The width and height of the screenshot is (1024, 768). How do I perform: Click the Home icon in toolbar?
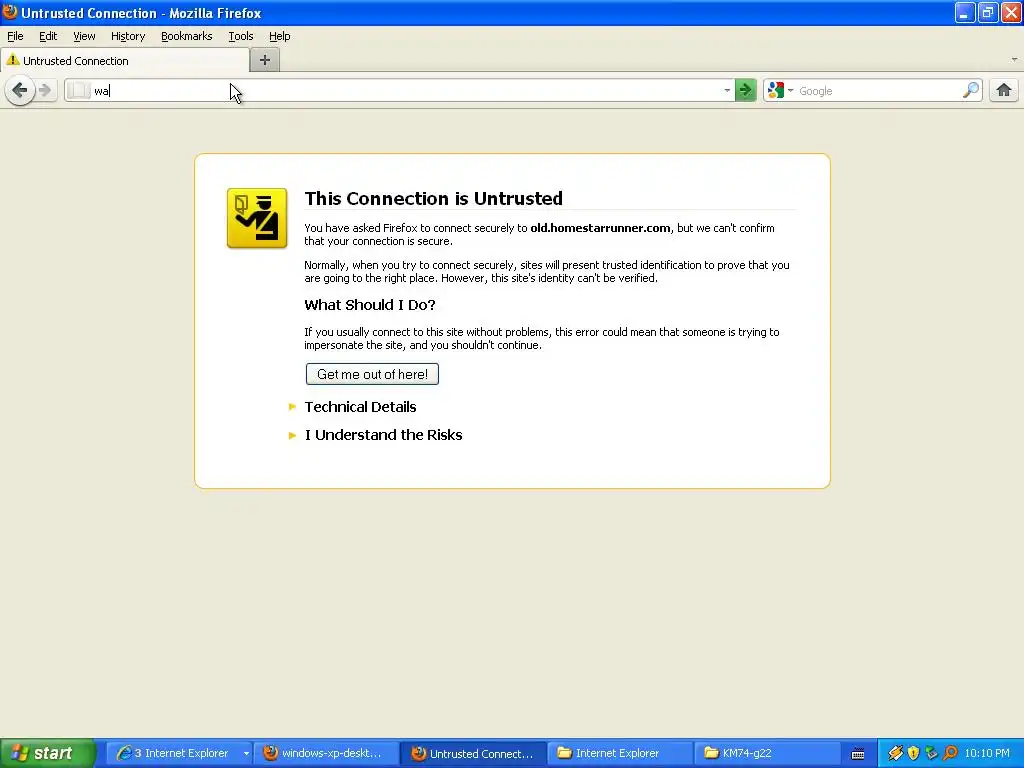click(x=1004, y=90)
